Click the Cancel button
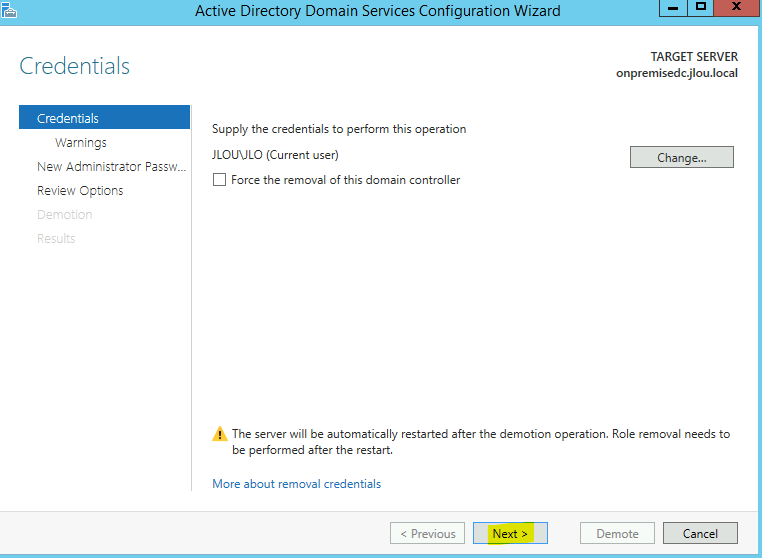The width and height of the screenshot is (762, 558). pos(700,533)
